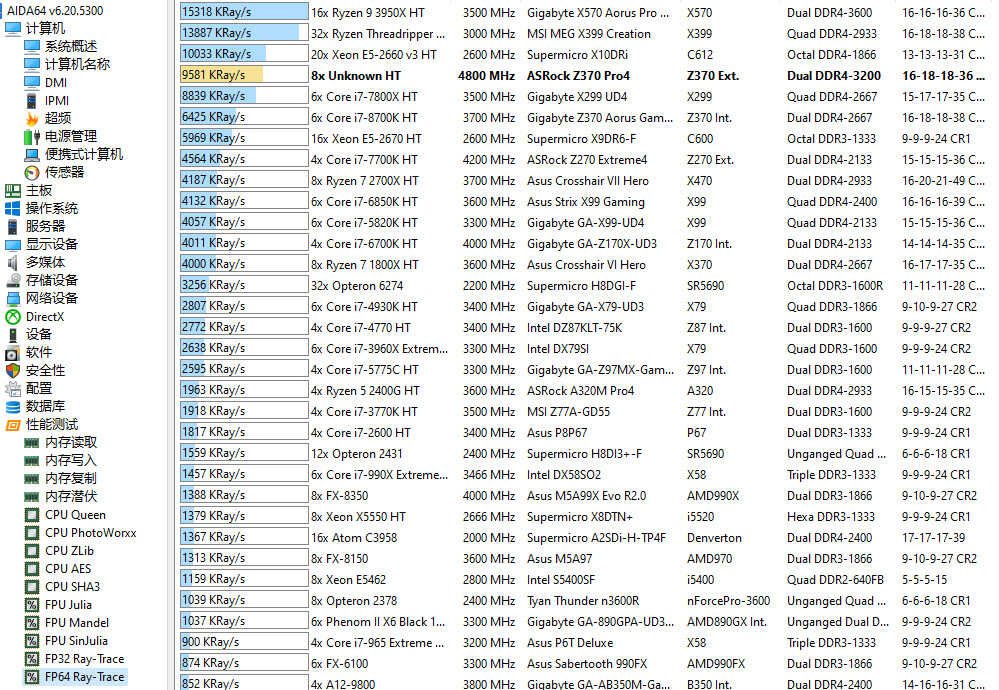This screenshot has height=690, width=999.
Task: Open the 内存读取 memory chip icon
Action: point(32,443)
